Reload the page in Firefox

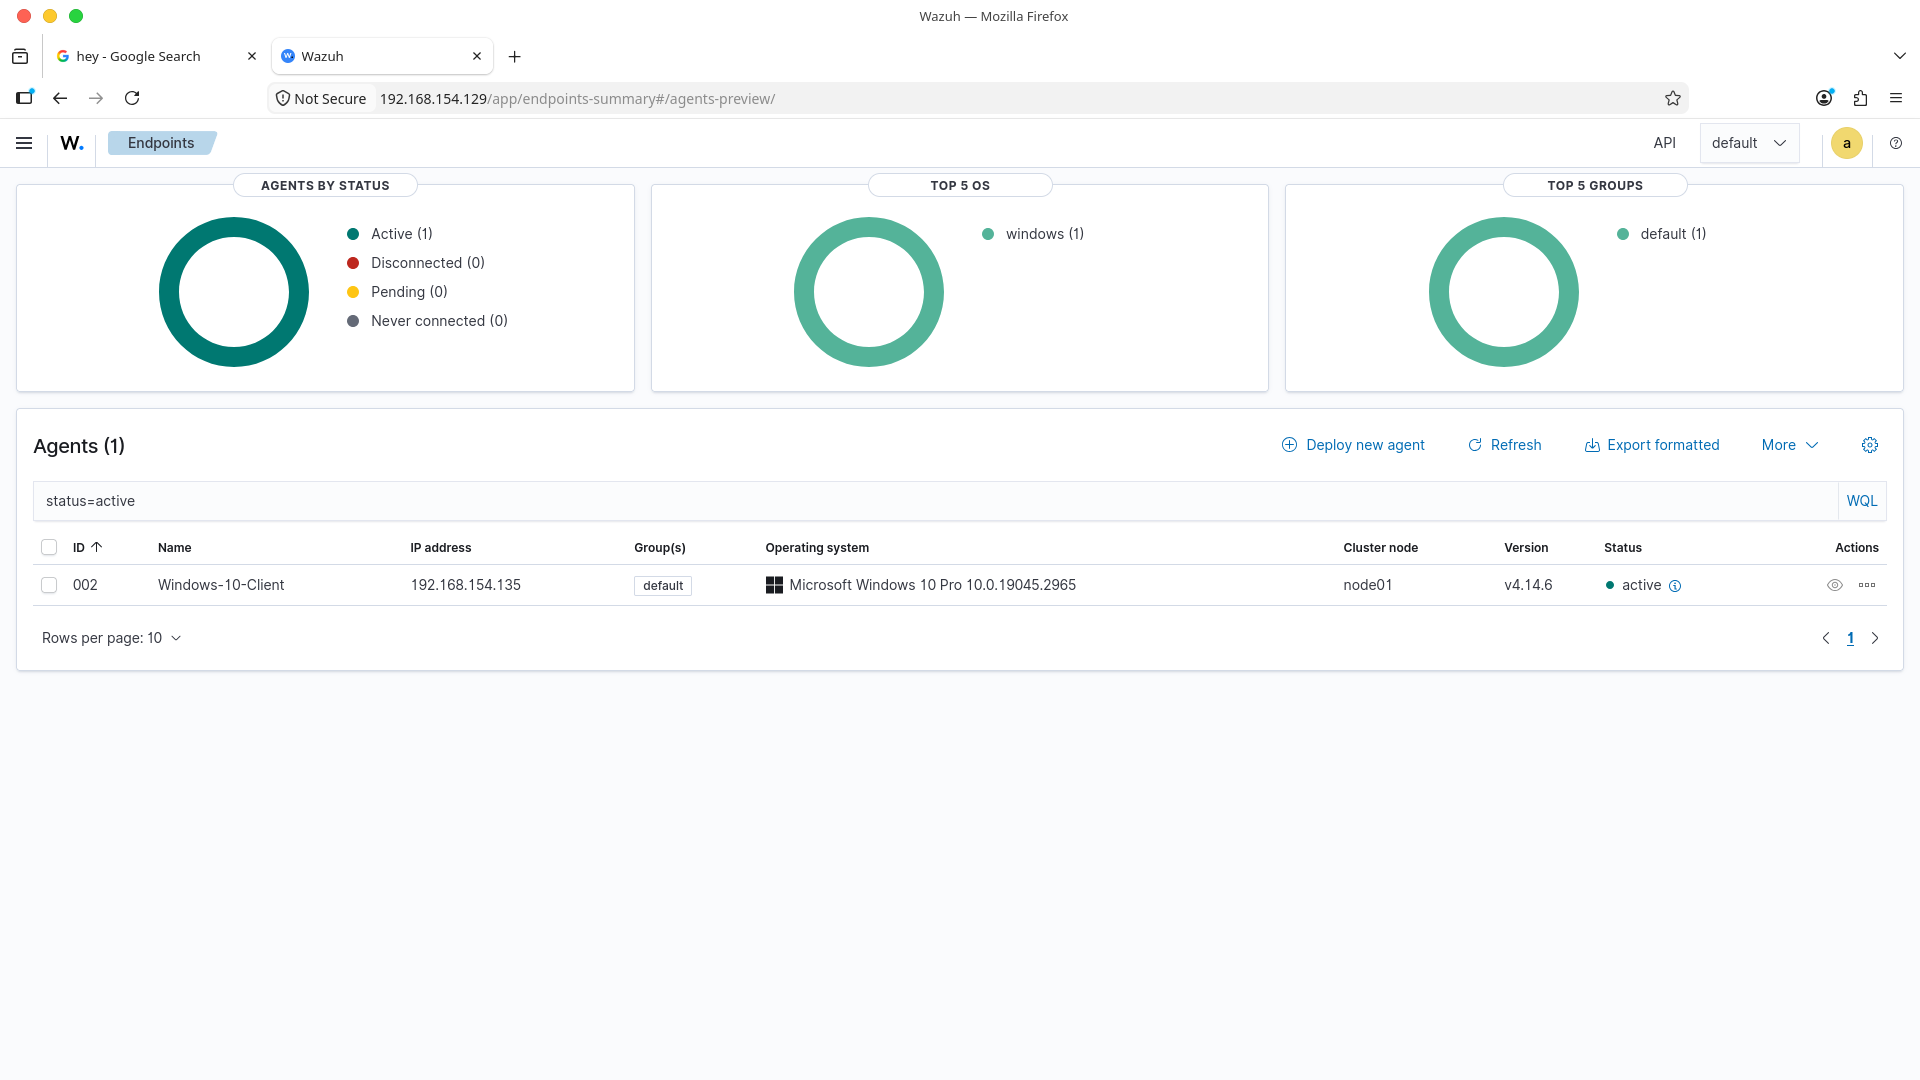click(132, 98)
